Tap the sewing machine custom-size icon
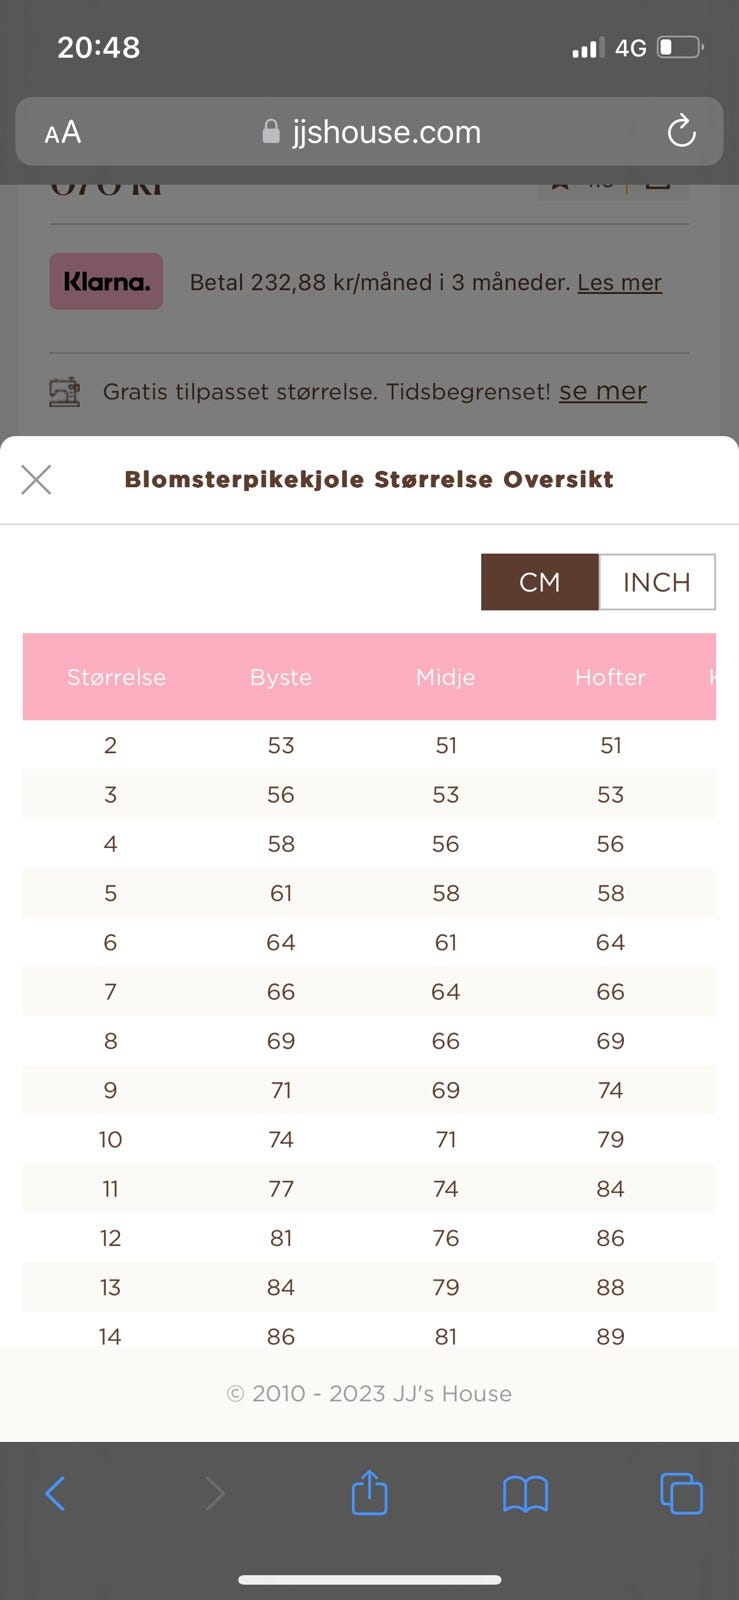Viewport: 739px width, 1600px height. pos(65,391)
